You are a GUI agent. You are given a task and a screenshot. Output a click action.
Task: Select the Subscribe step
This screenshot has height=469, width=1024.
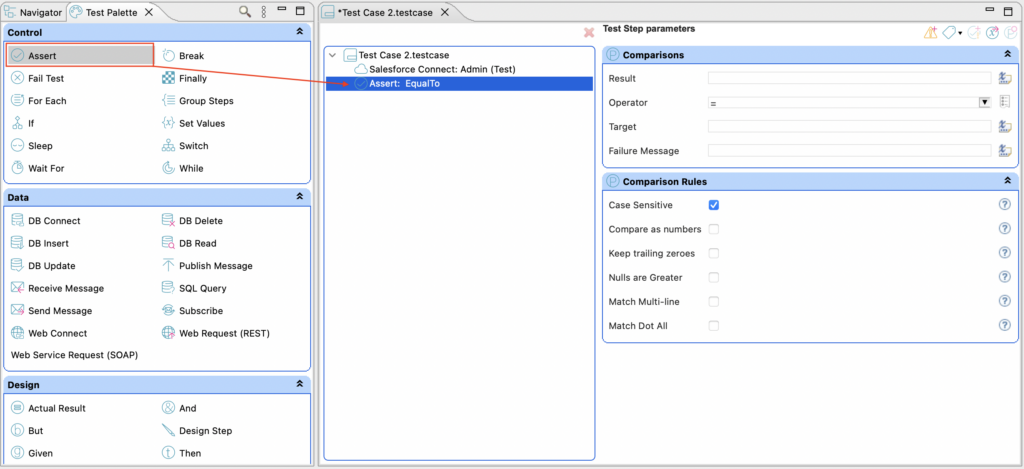coord(192,311)
